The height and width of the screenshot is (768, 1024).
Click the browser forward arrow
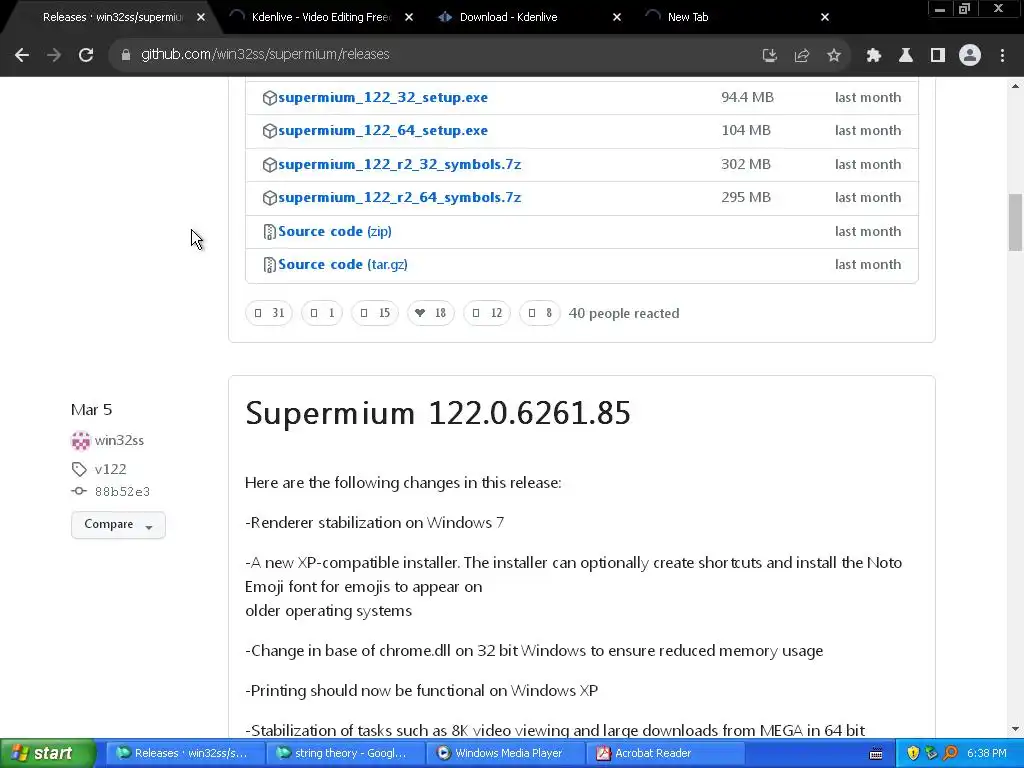(54, 55)
